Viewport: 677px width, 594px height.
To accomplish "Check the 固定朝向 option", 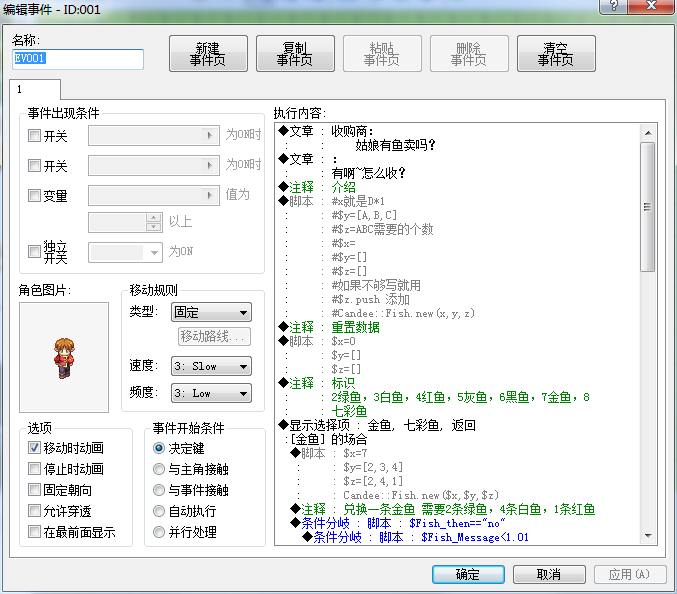I will 34,490.
